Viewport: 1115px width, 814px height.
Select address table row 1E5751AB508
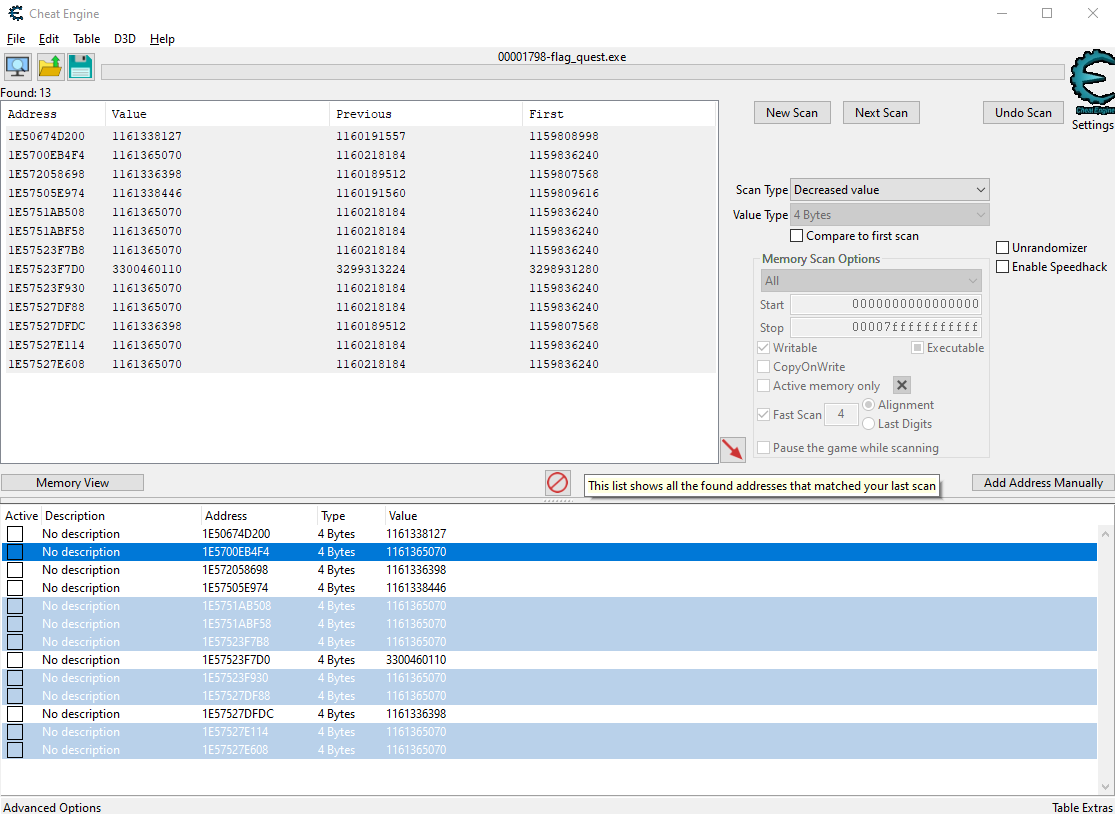coord(550,606)
